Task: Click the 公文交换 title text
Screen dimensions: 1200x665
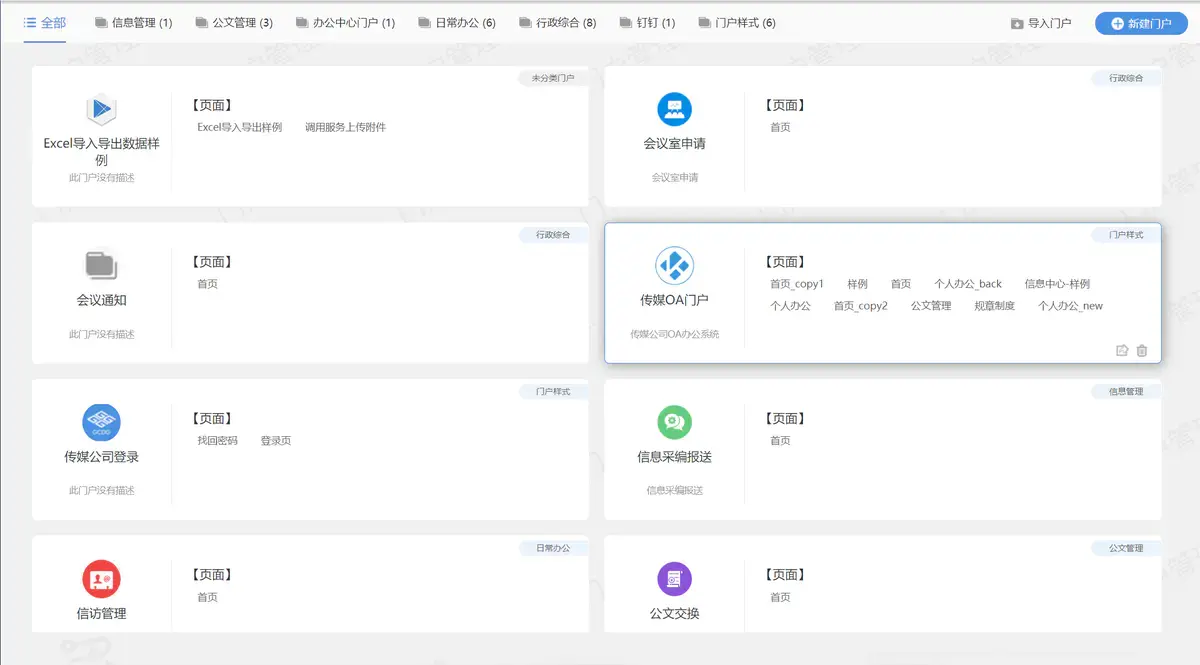Action: tap(674, 613)
